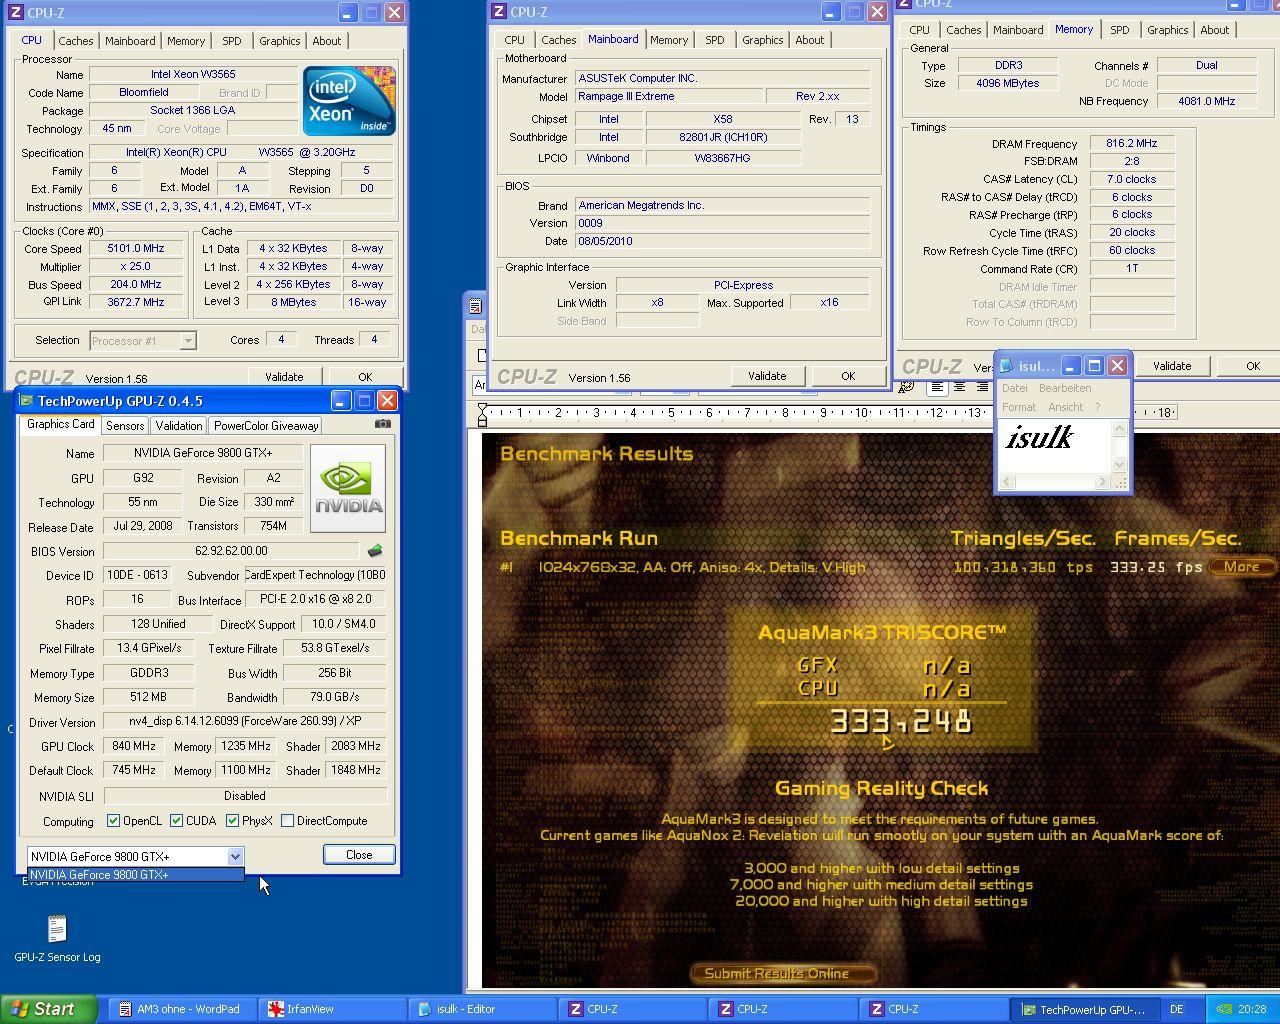Toggle the OpenCL checkbox

tap(113, 821)
